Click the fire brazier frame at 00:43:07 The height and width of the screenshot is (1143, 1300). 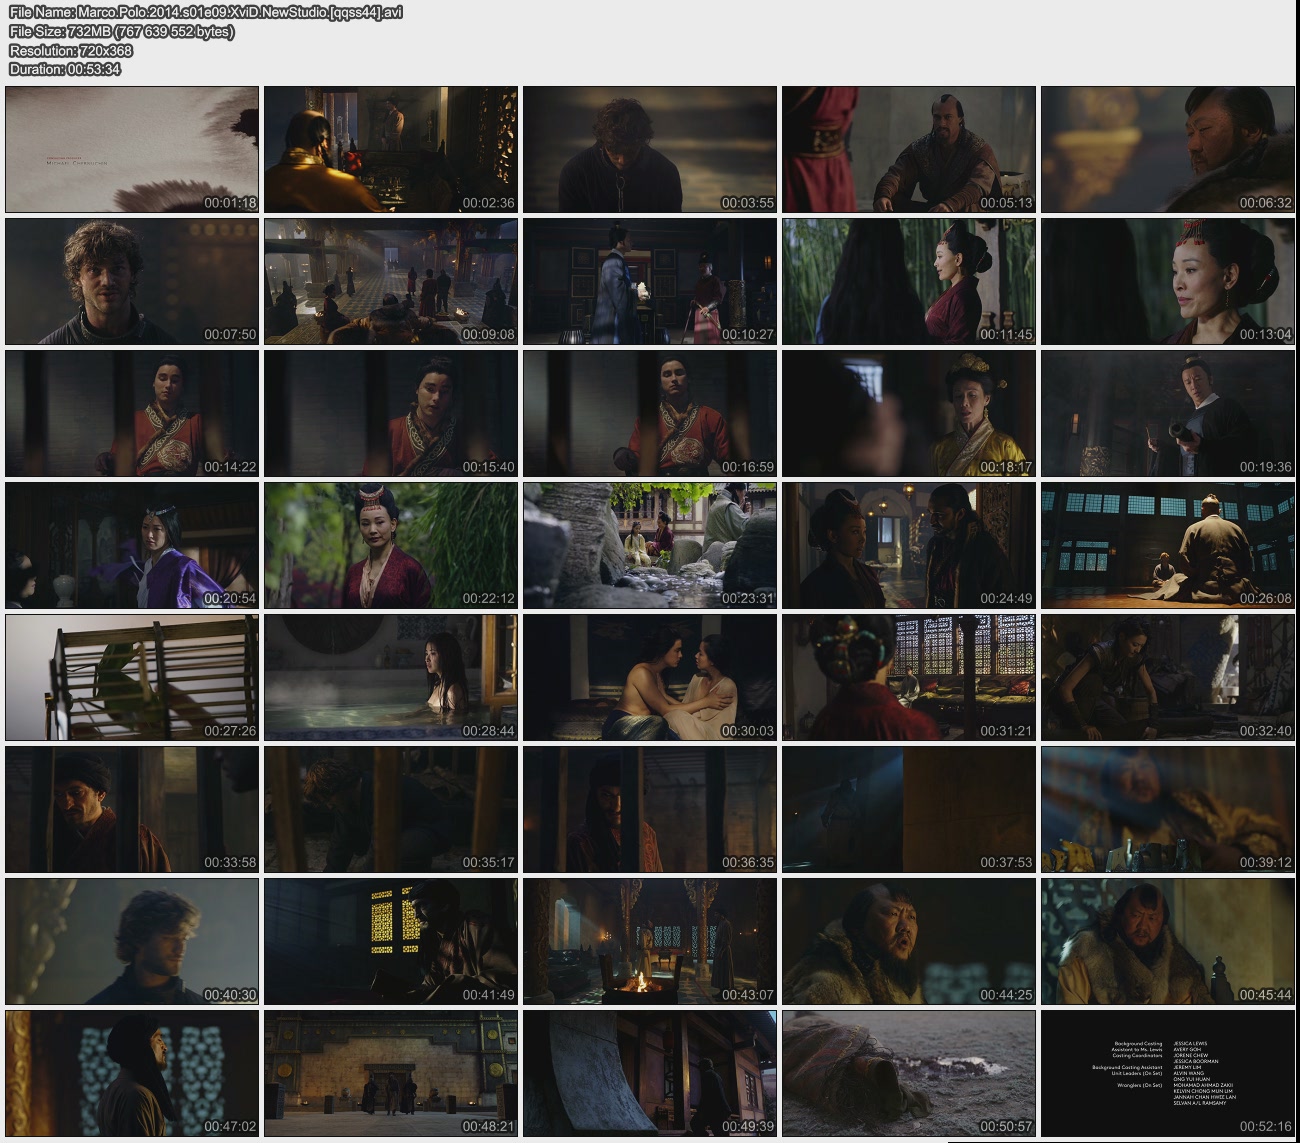pos(649,941)
